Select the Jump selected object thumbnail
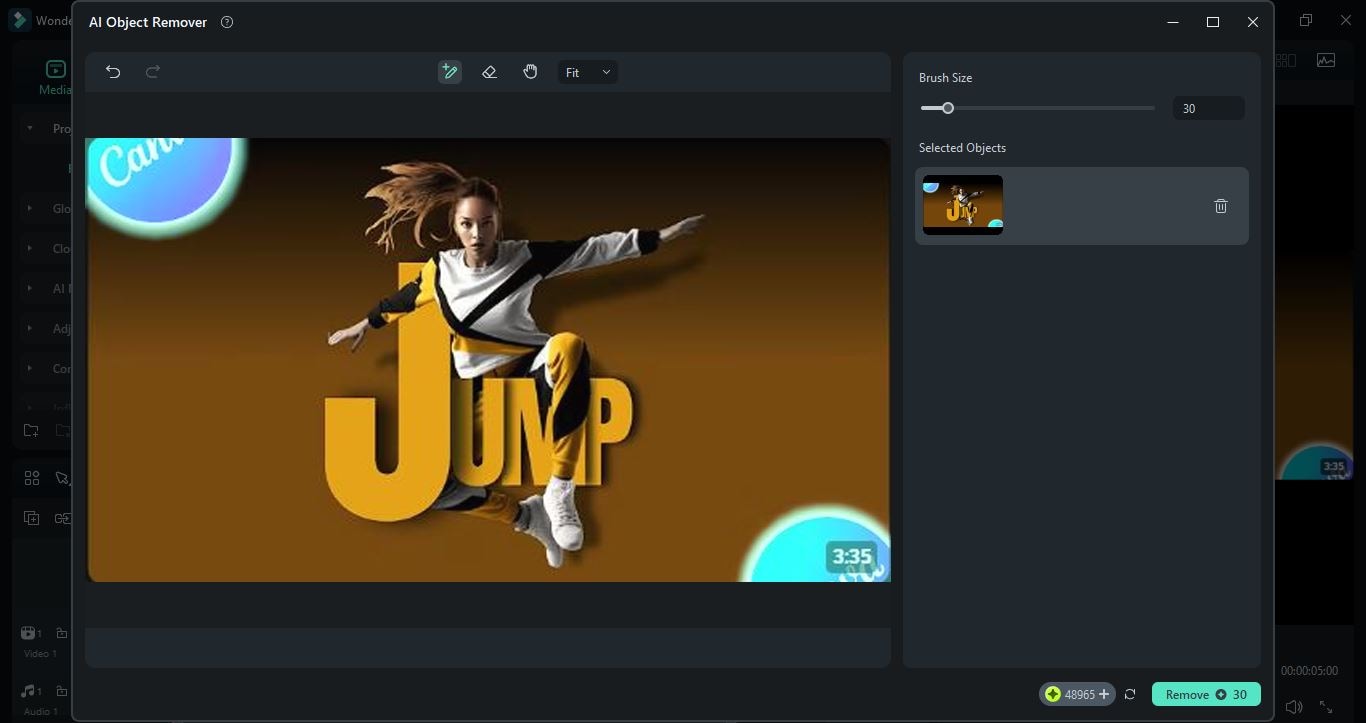The height and width of the screenshot is (723, 1366). click(962, 205)
